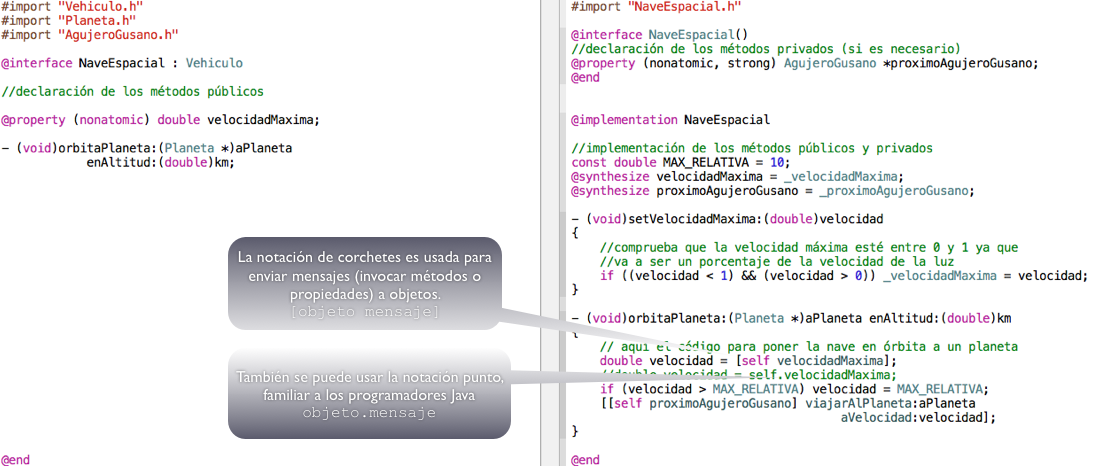
Task: Click the "@synthesize velocidadMaxima = _velocidadMaxima;" line
Action: (x=737, y=176)
